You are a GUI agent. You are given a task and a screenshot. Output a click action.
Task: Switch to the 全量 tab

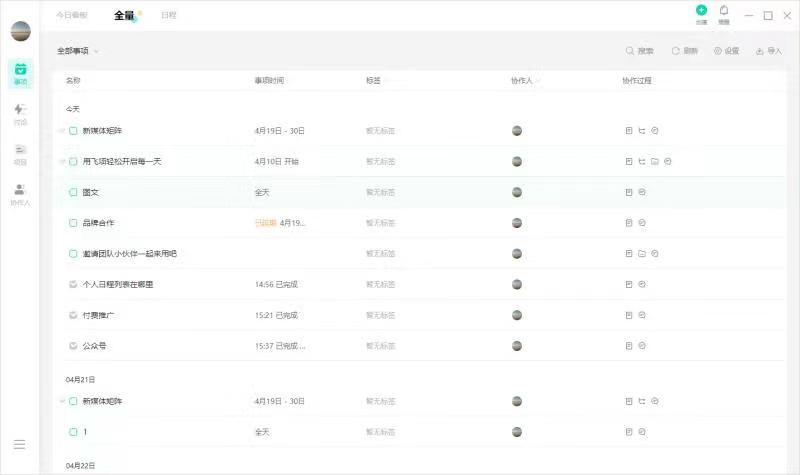[x=124, y=15]
